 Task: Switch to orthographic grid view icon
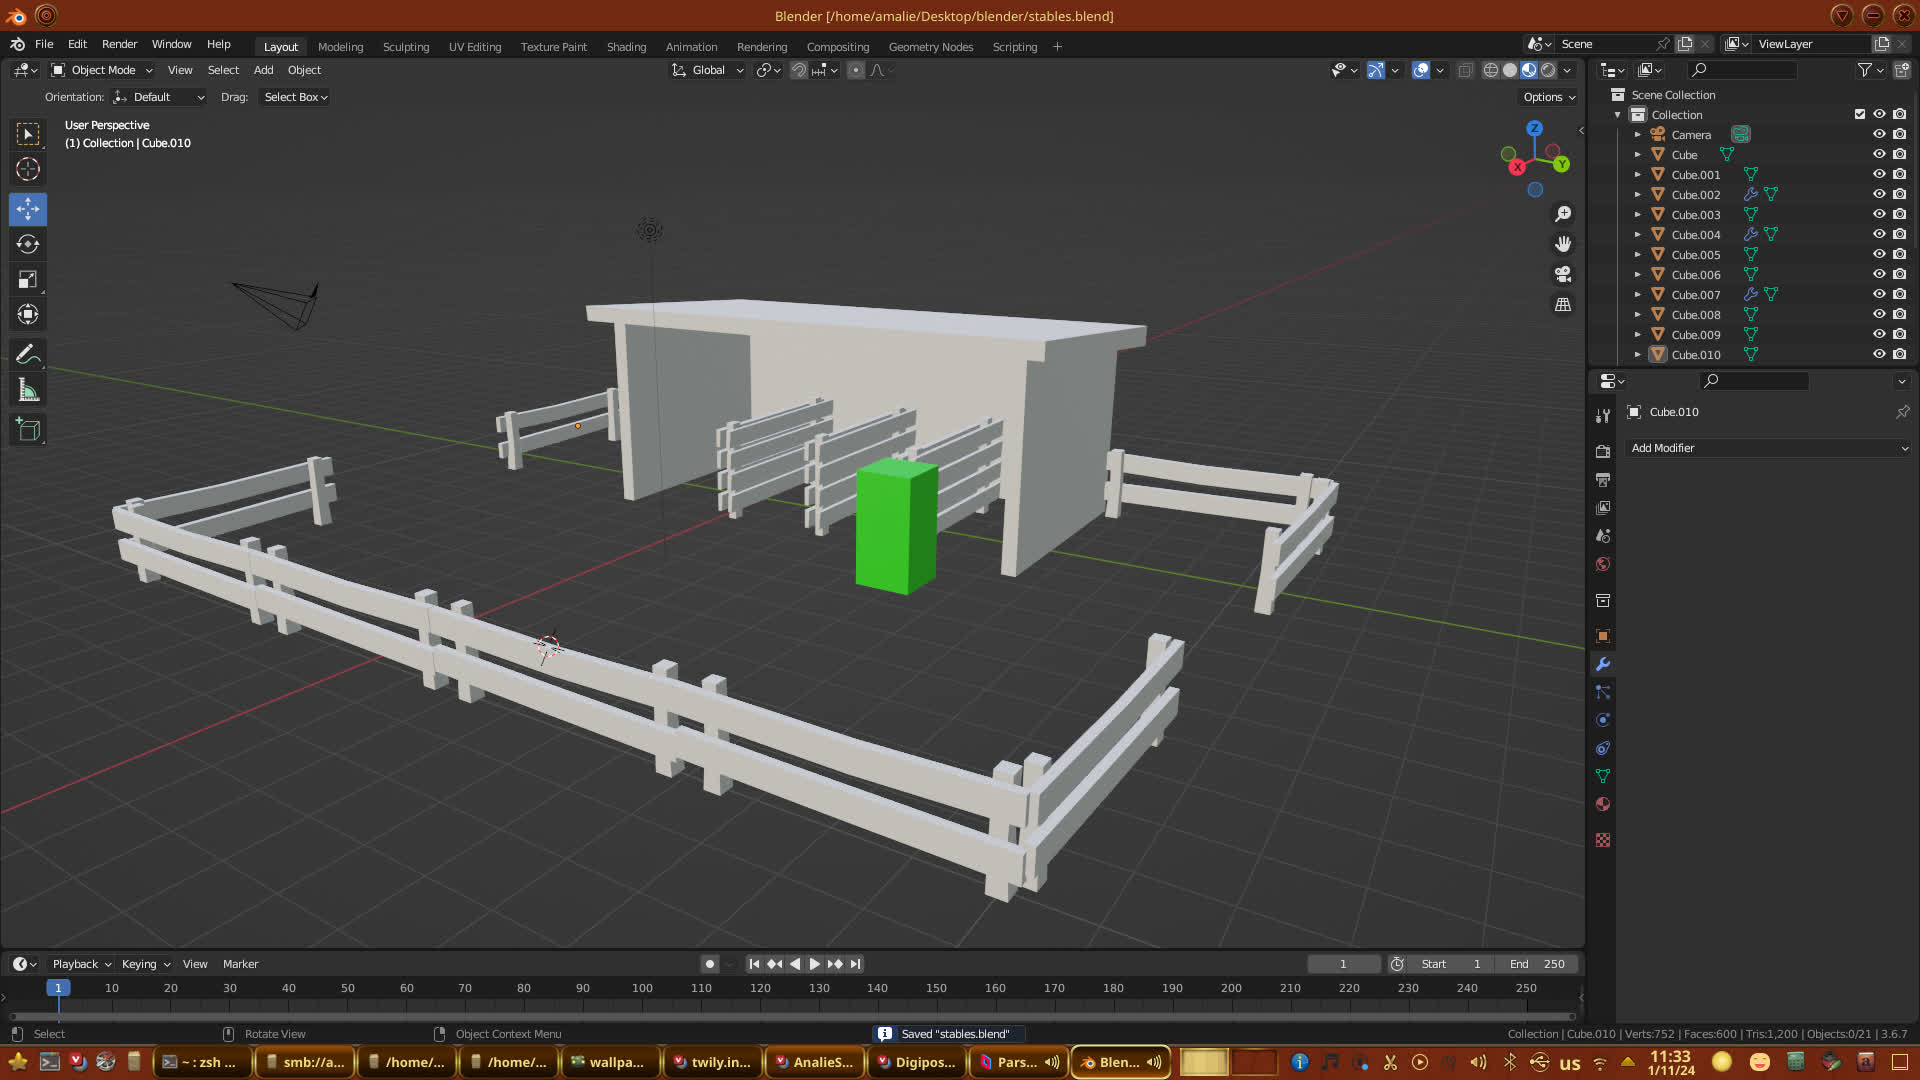point(1563,304)
